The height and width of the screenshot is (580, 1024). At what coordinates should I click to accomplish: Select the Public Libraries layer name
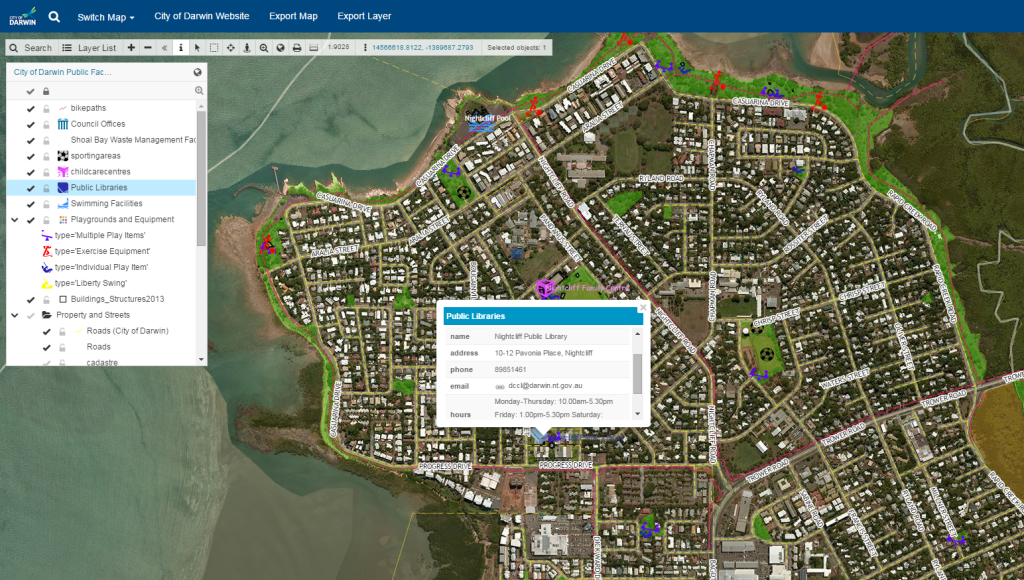[99, 187]
